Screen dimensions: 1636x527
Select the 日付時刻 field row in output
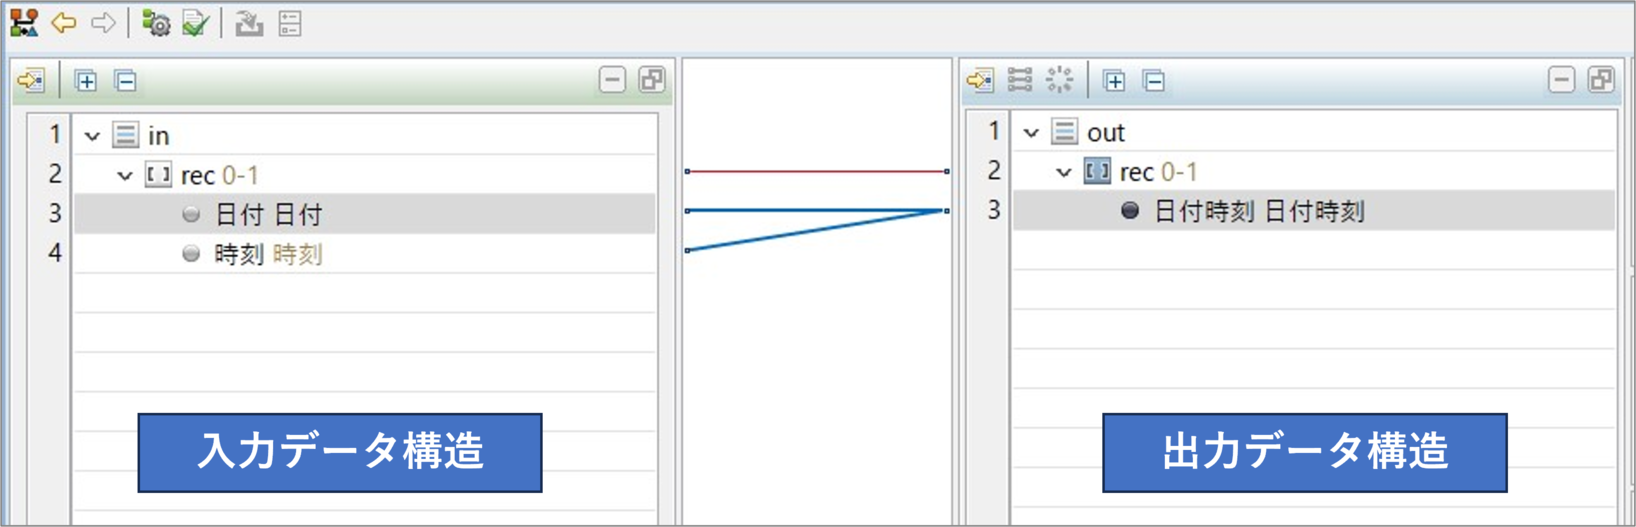(x=1258, y=211)
